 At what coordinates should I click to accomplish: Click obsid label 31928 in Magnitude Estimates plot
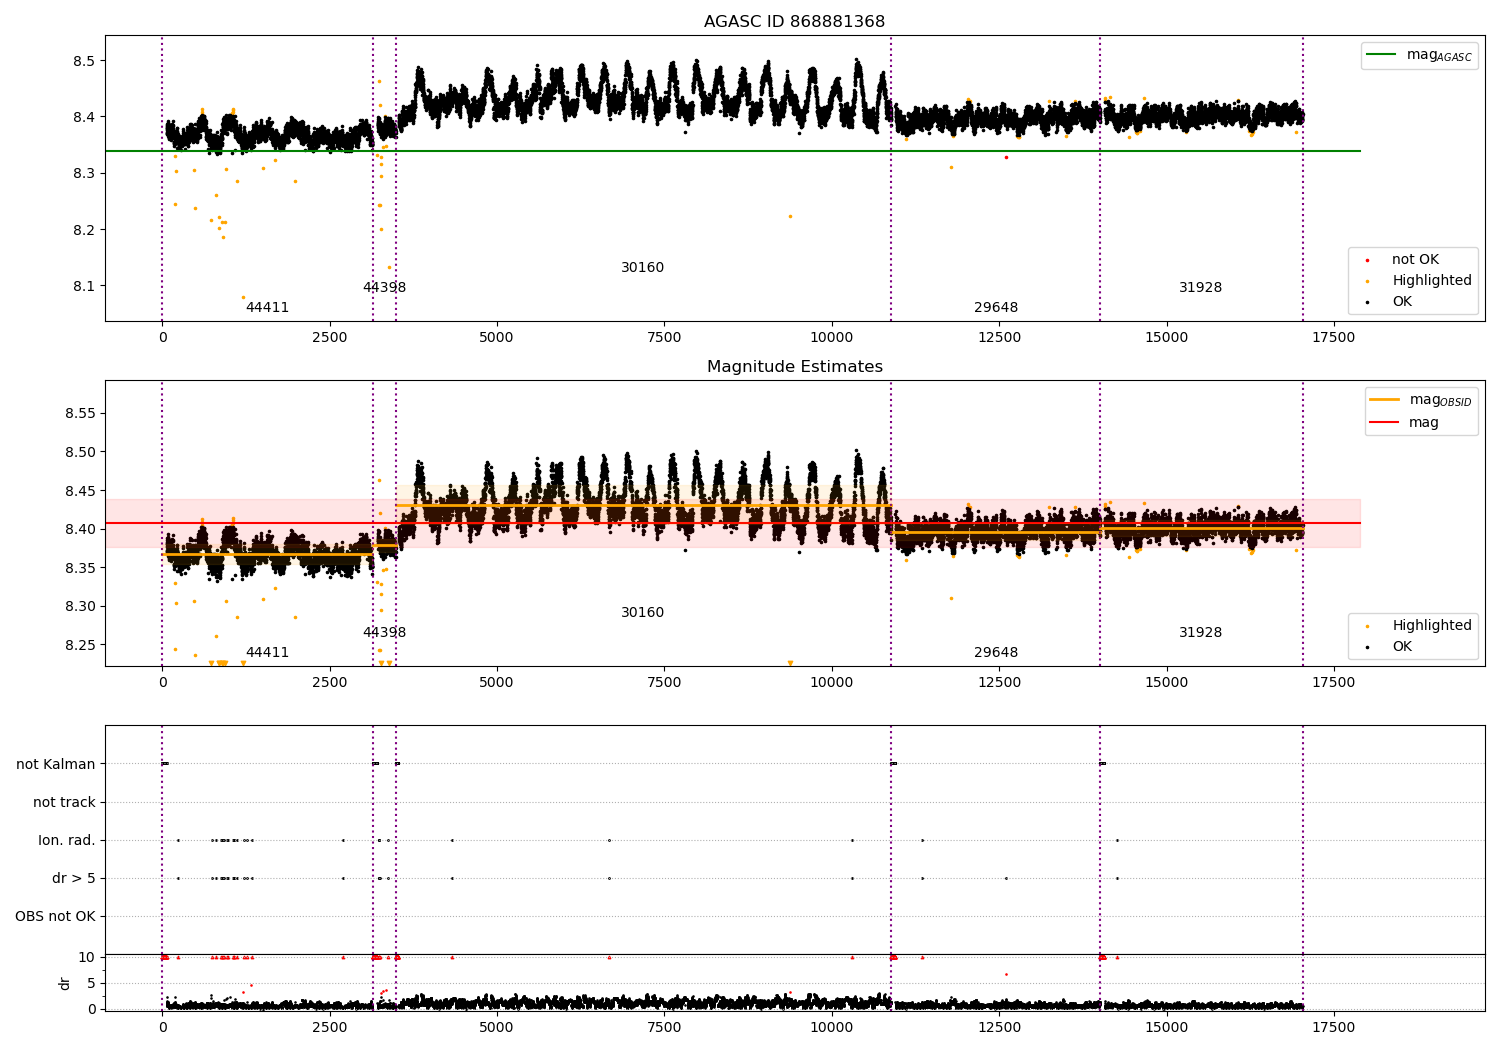tap(1200, 633)
